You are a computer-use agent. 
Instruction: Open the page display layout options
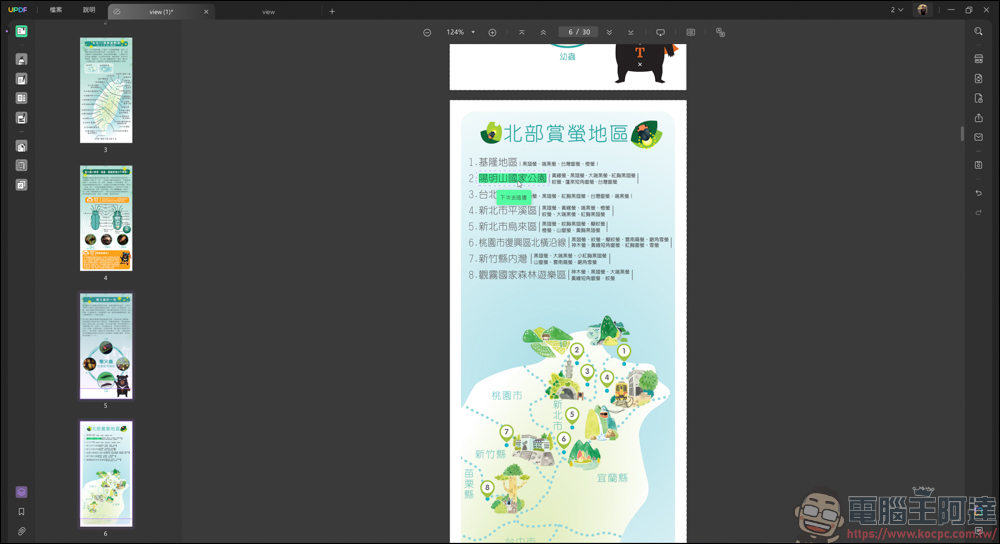point(690,32)
